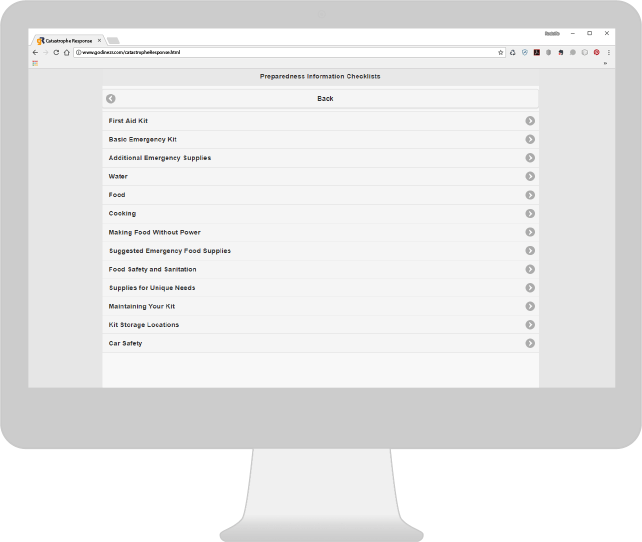Click the browser back arrow

[35, 52]
